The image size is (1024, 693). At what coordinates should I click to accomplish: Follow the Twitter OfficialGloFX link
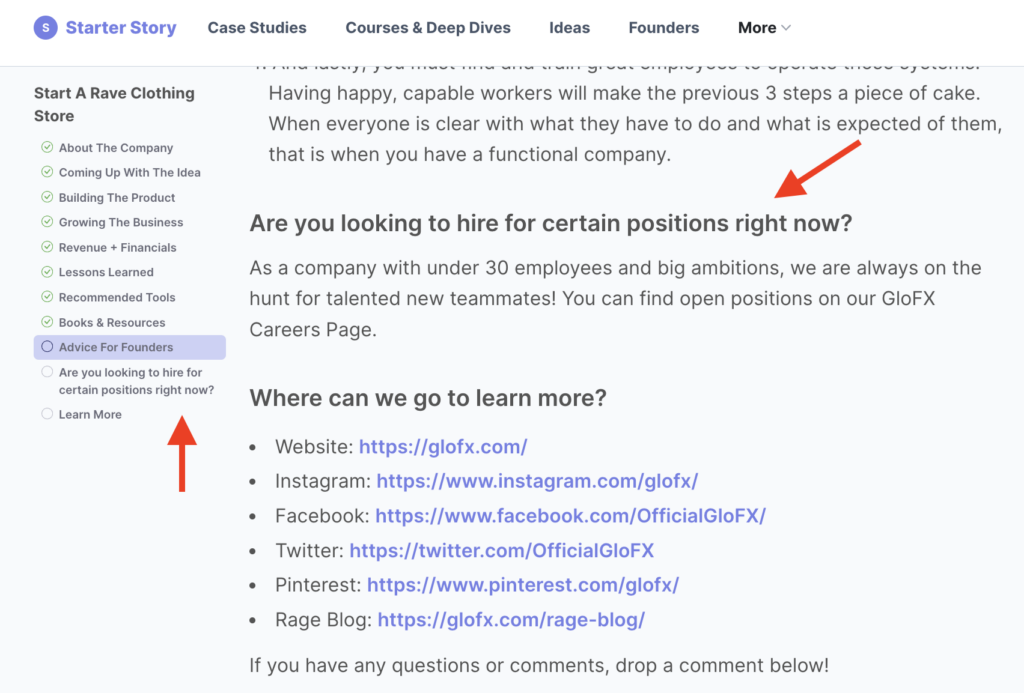[x=502, y=551]
